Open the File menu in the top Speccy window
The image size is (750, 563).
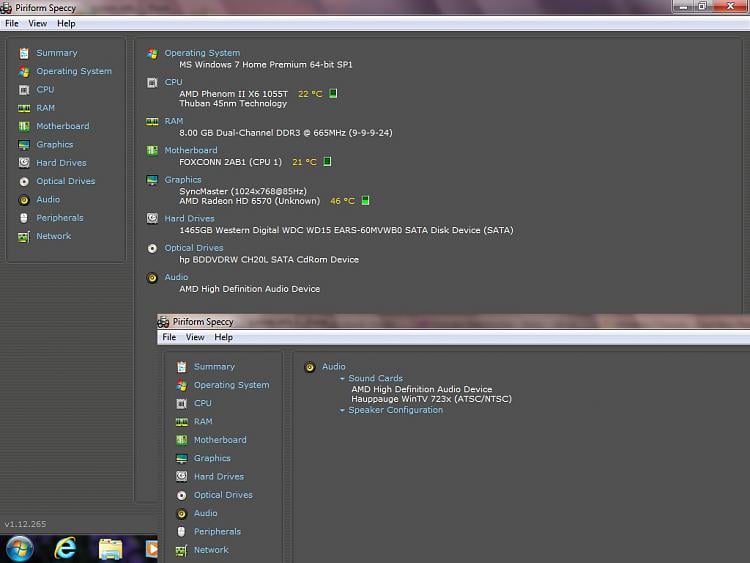pos(12,23)
